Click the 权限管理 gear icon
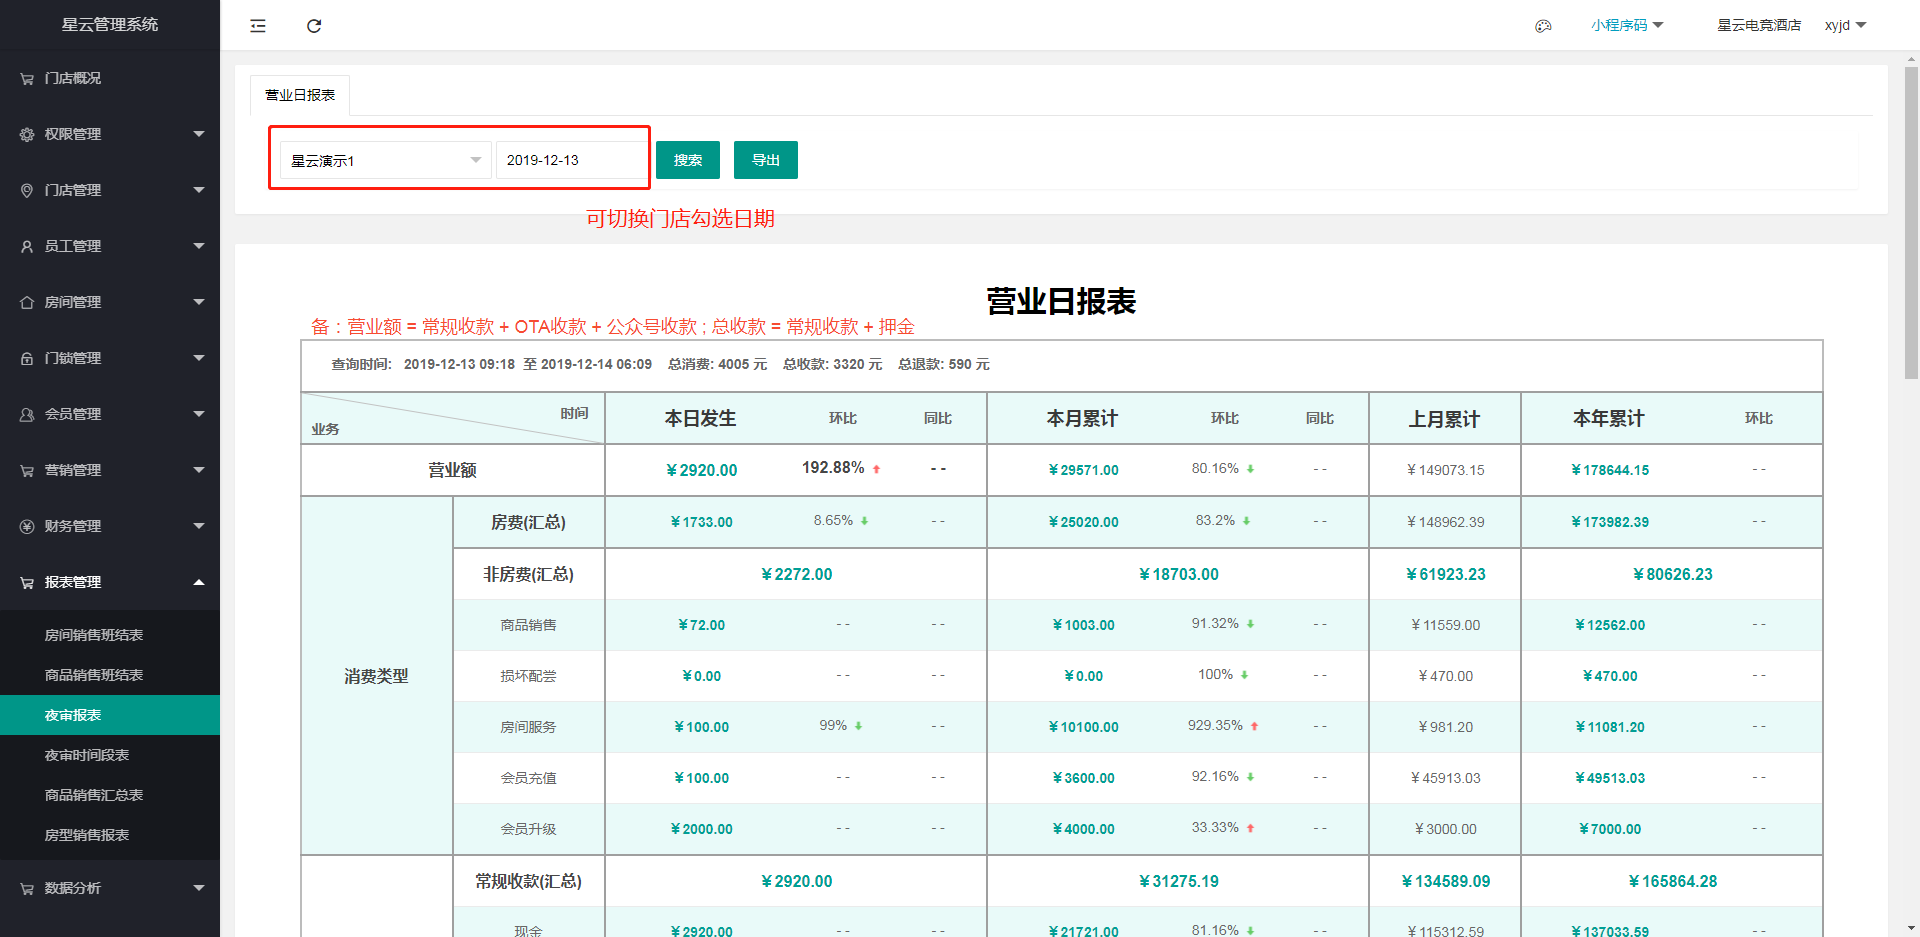The height and width of the screenshot is (937, 1920). tap(27, 134)
